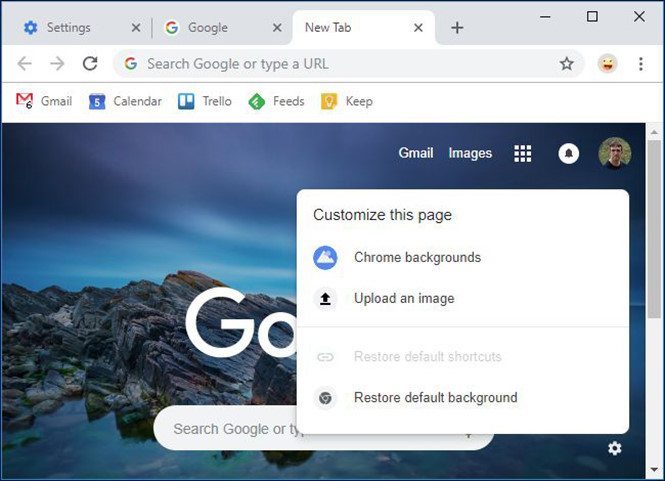Go back to previous page

[25, 64]
